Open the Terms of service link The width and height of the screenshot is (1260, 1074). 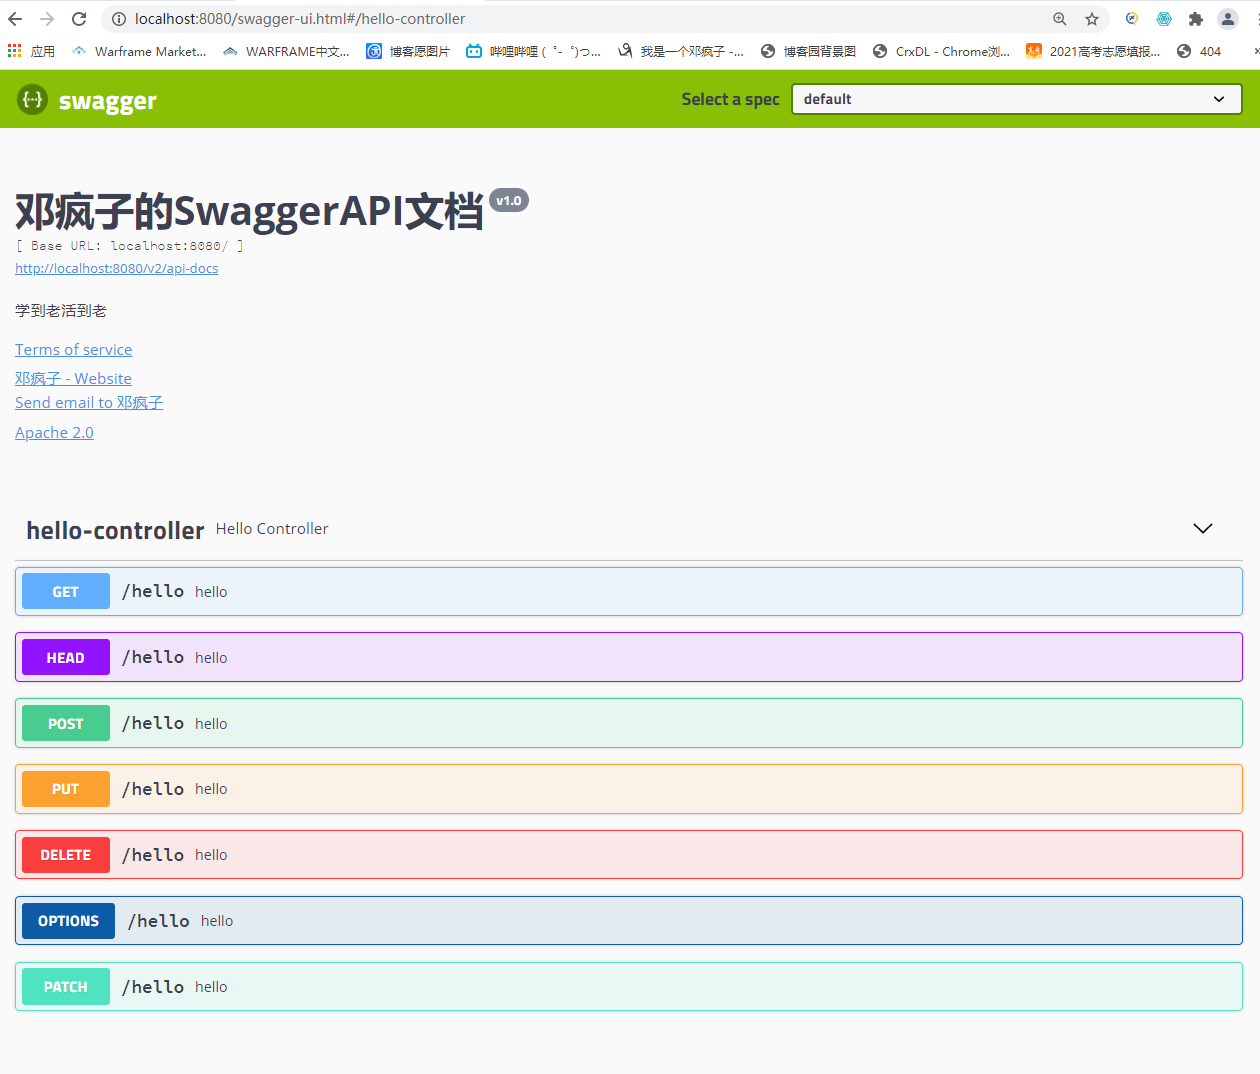tap(74, 349)
